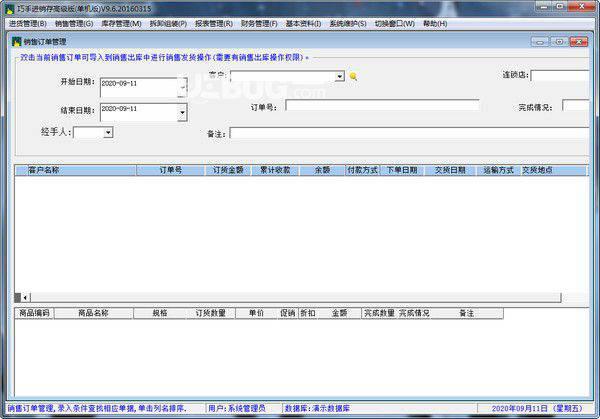This screenshot has width=600, height=419.
Task: Minimize the 销售订单管理 child window
Action: 540,41
